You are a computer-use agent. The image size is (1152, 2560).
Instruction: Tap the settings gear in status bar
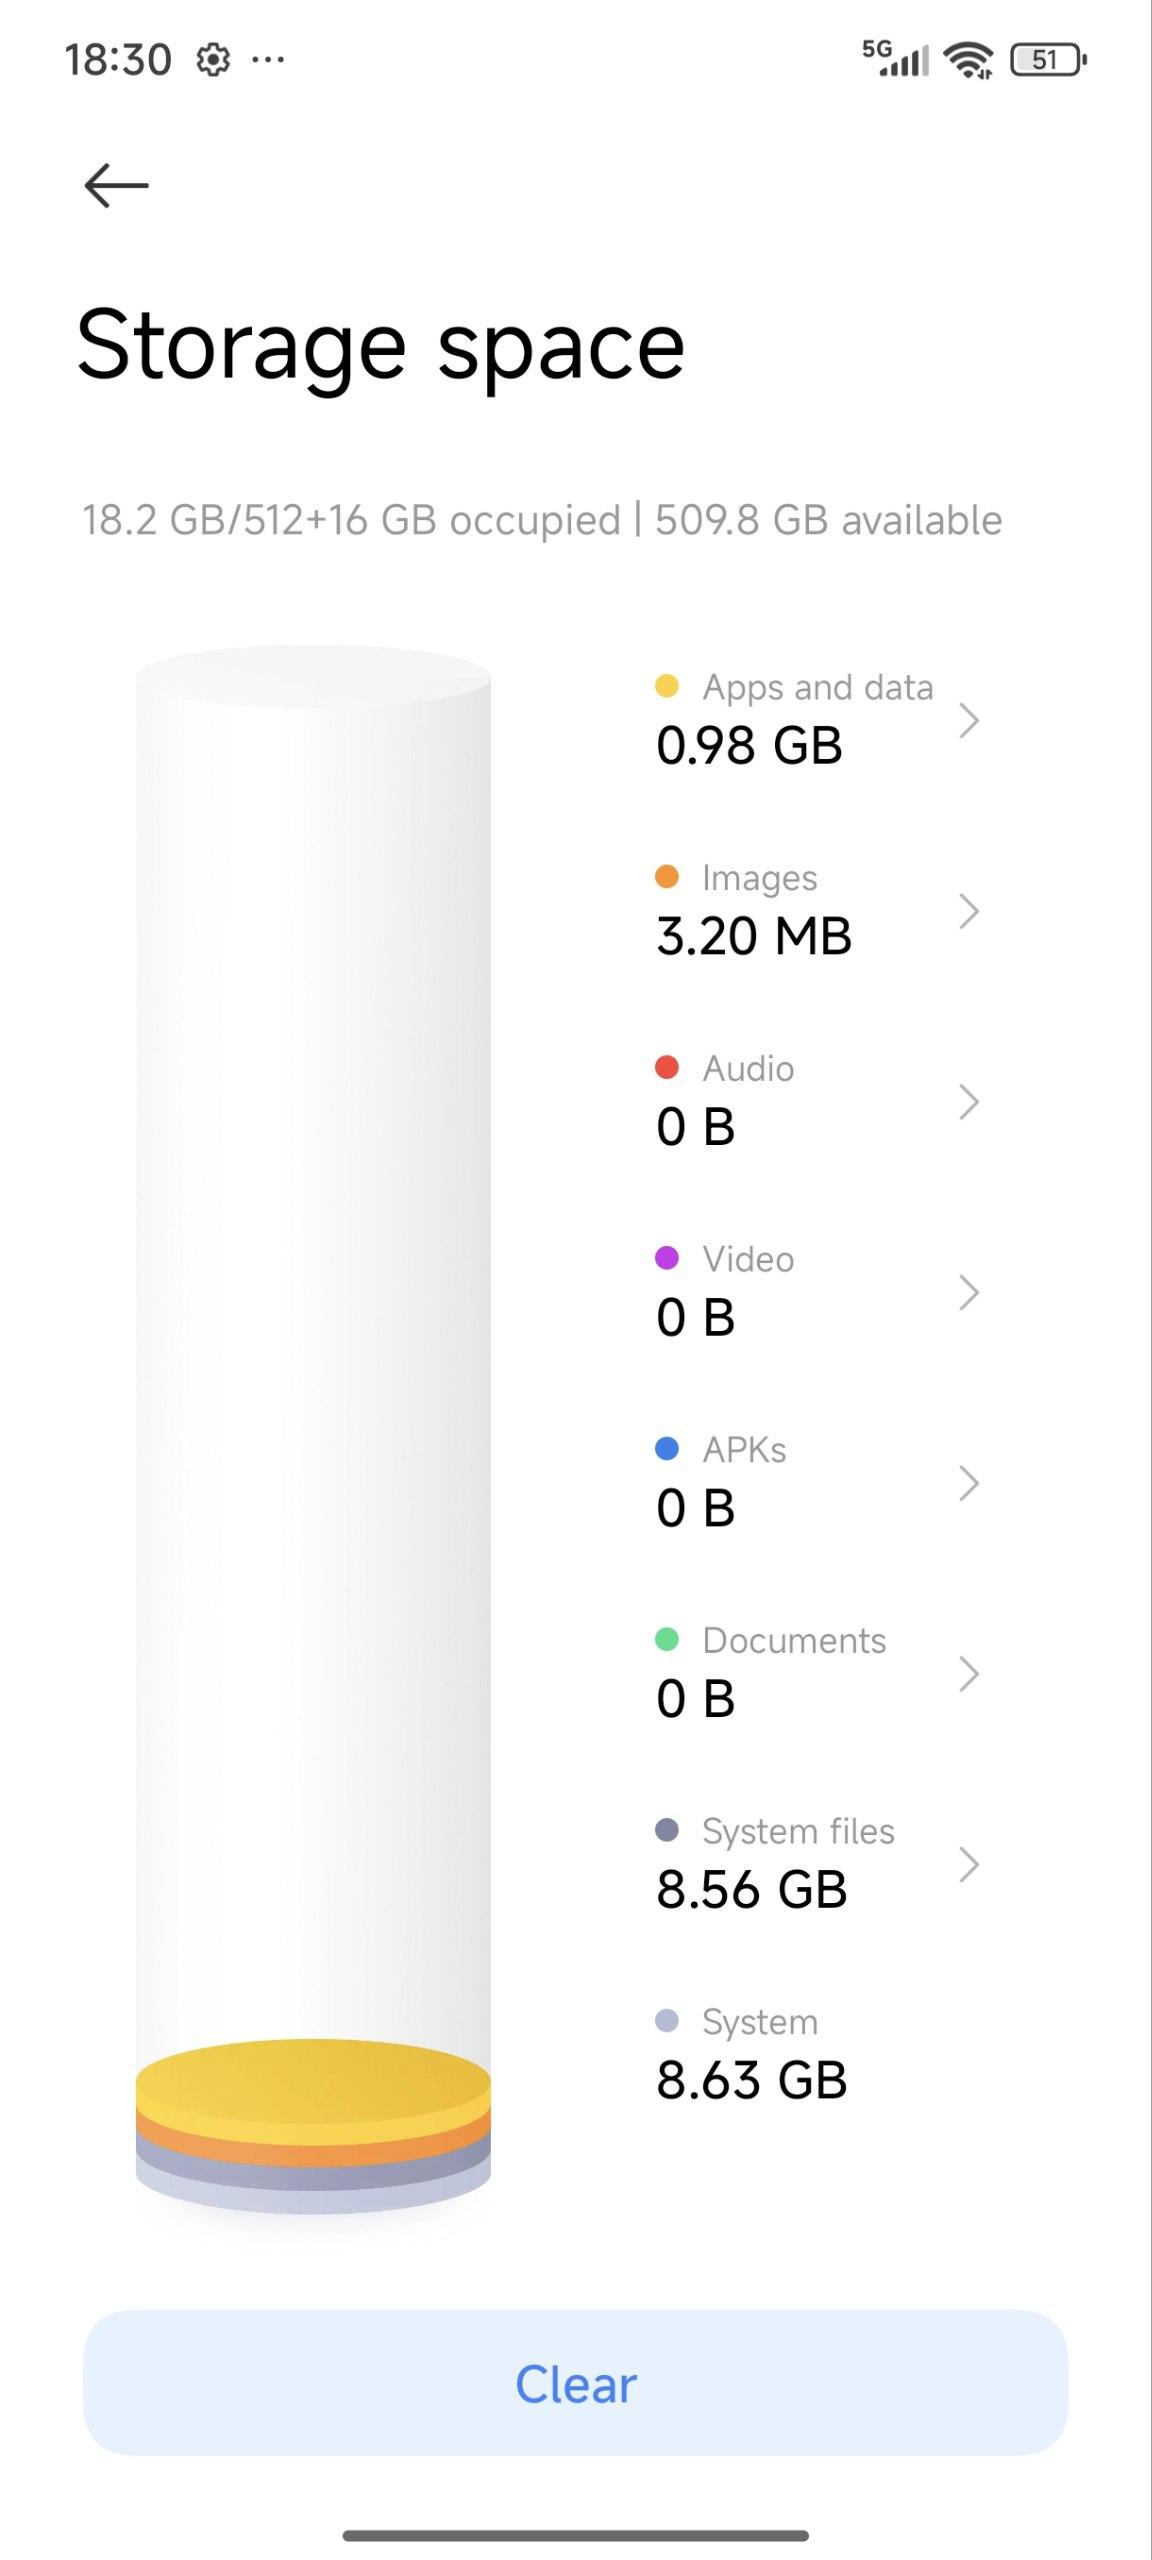coord(212,60)
